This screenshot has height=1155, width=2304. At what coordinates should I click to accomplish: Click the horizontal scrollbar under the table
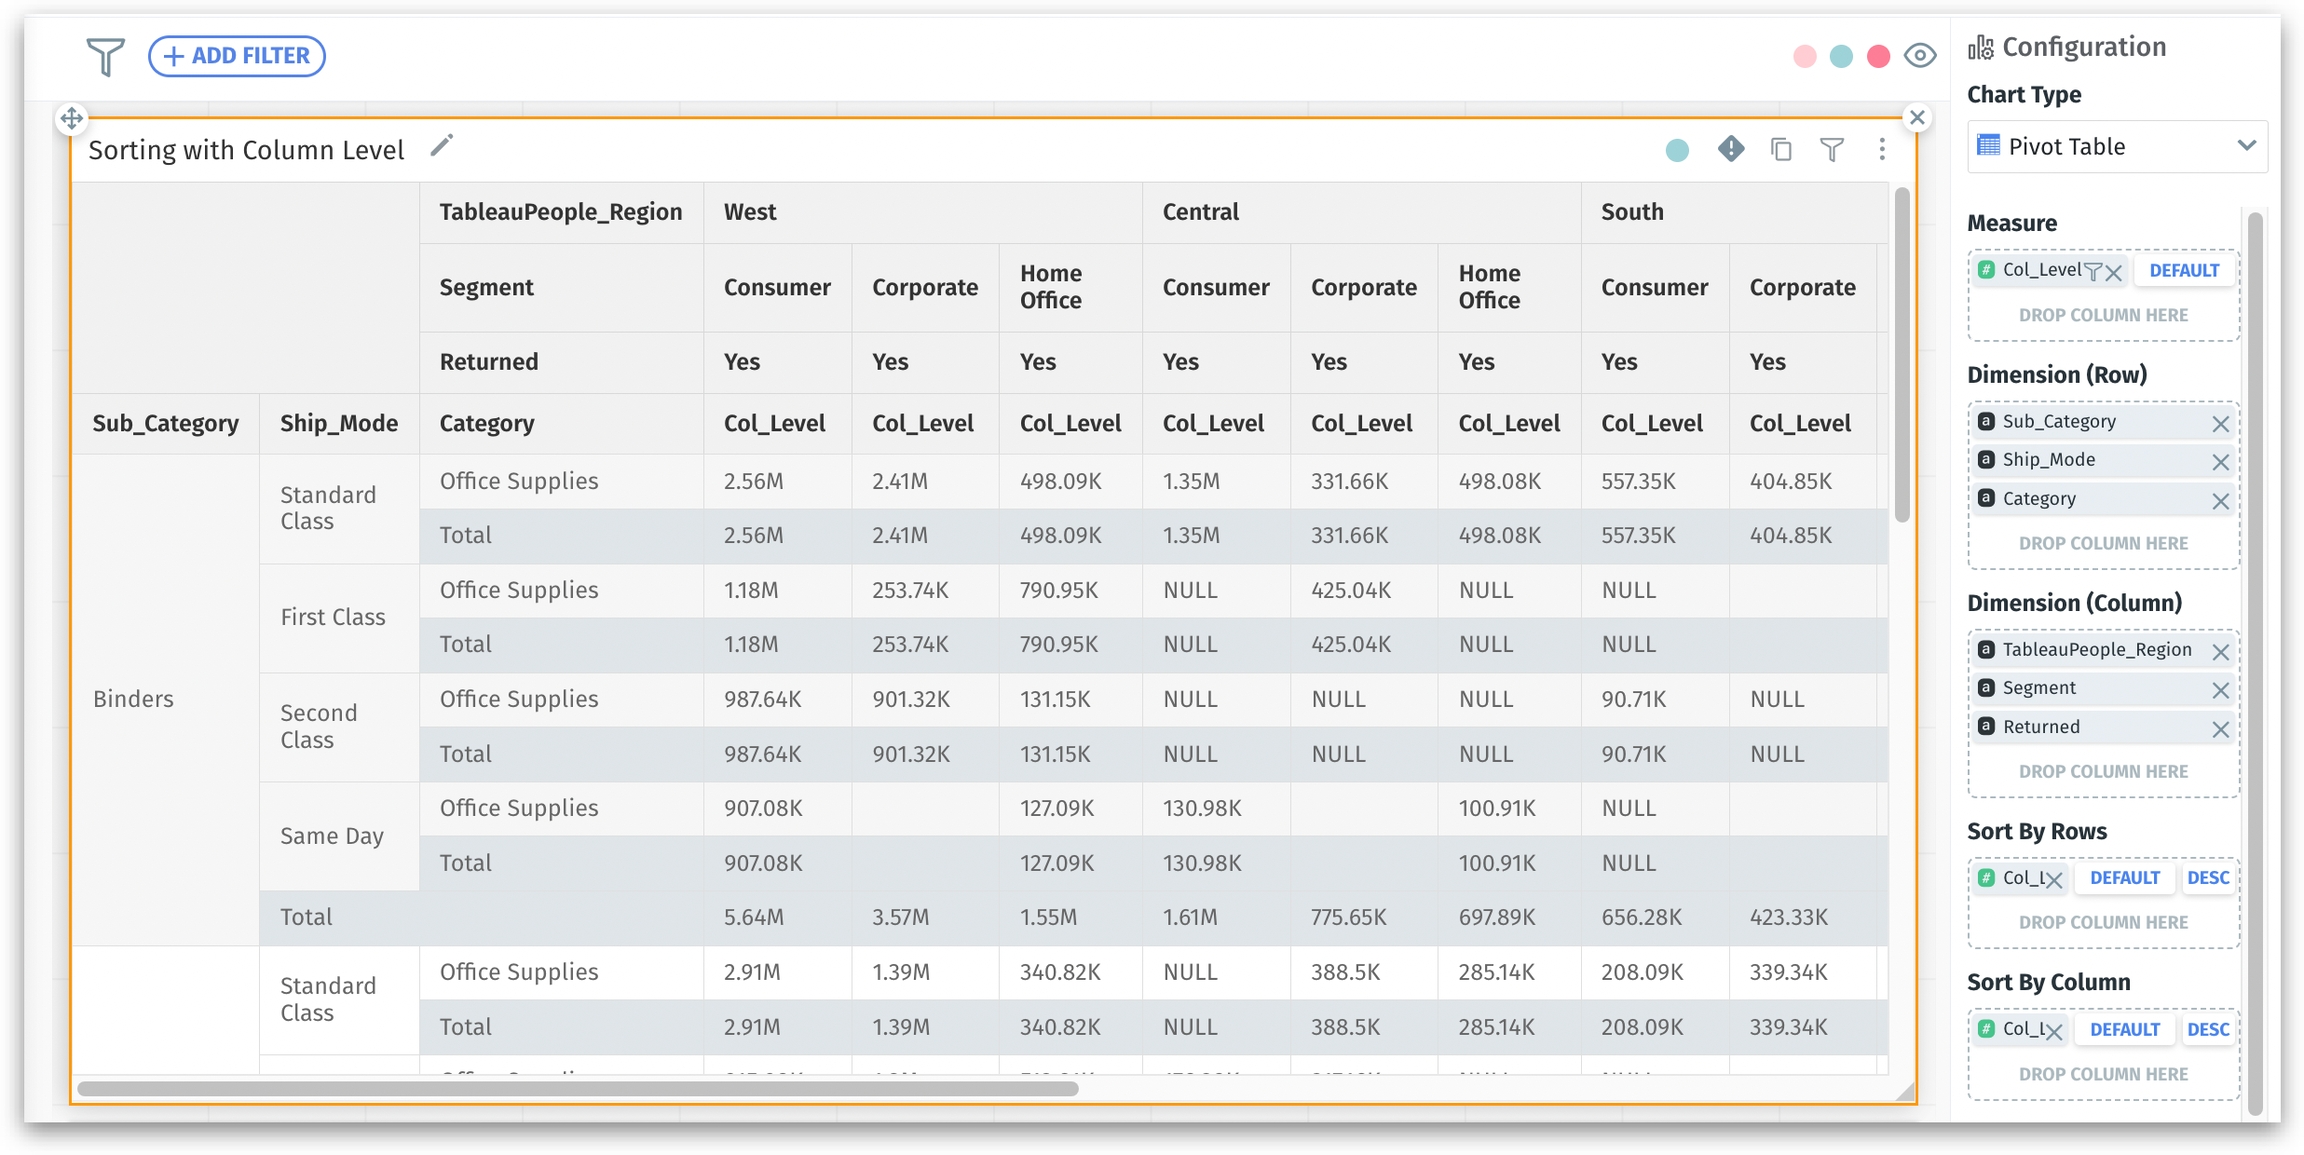click(x=577, y=1088)
